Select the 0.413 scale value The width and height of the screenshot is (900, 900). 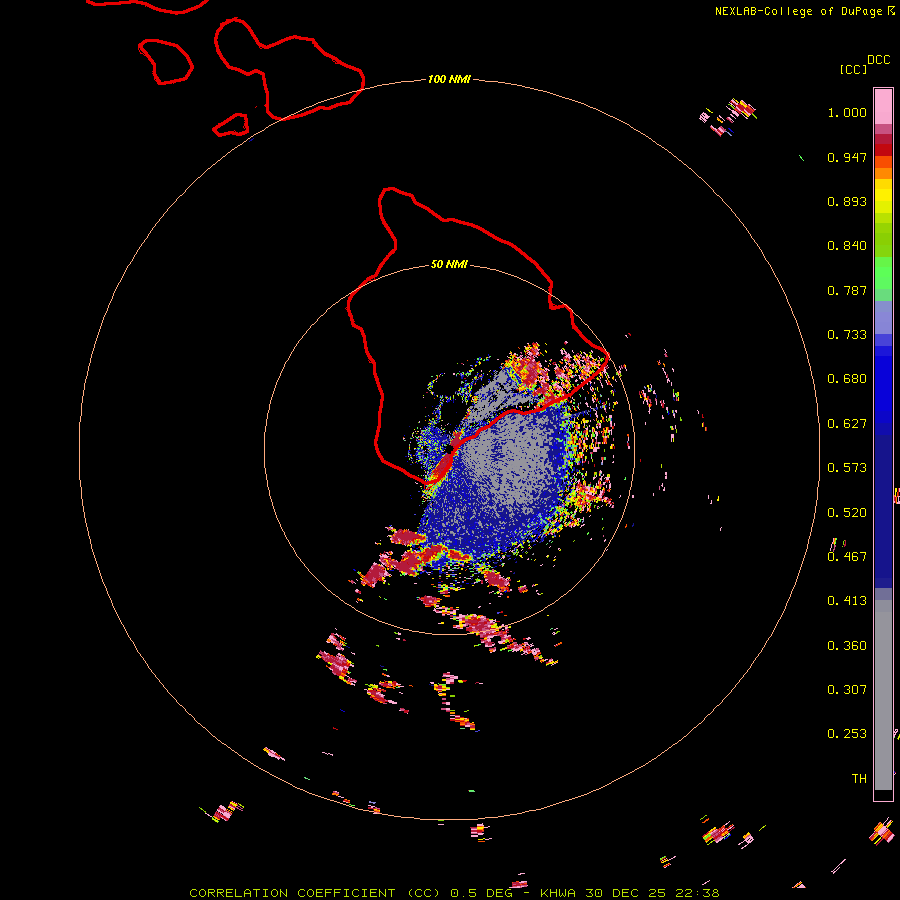[847, 601]
